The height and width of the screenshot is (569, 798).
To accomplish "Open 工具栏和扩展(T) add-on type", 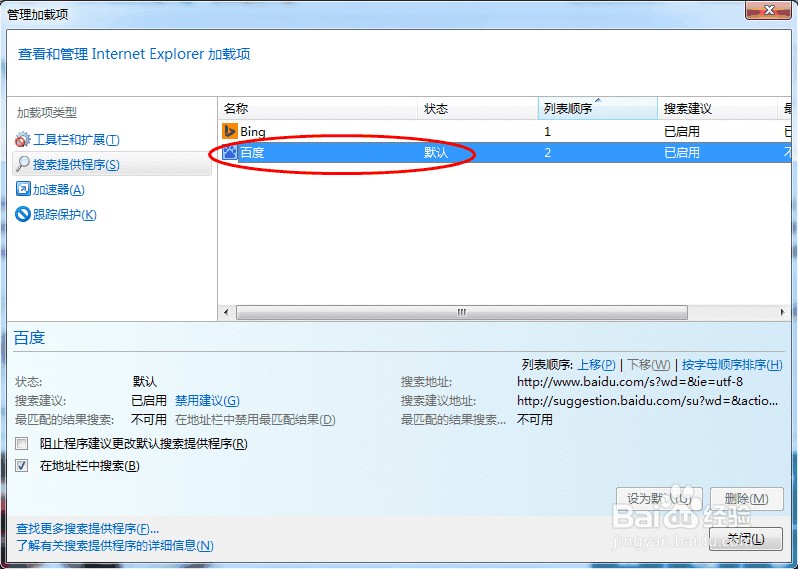I will 76,139.
